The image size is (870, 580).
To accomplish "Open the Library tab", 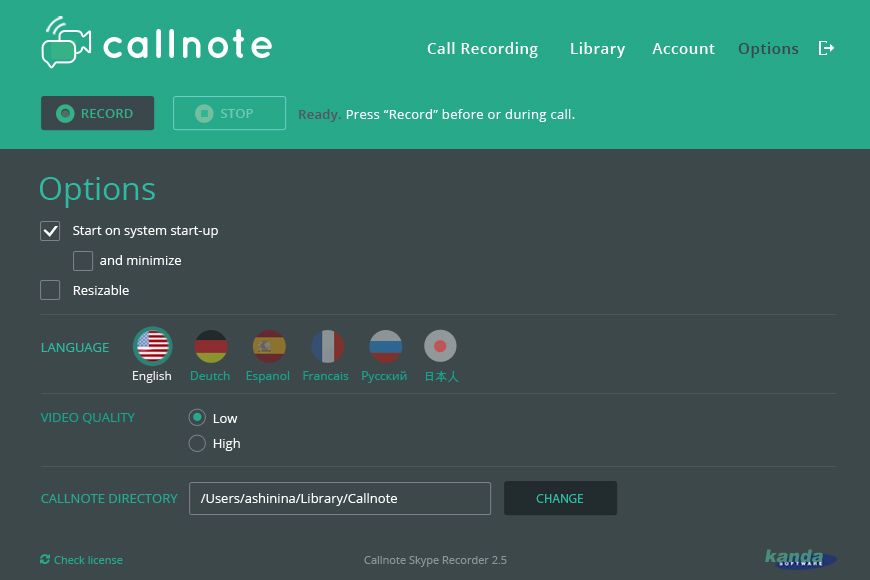I will pos(597,49).
